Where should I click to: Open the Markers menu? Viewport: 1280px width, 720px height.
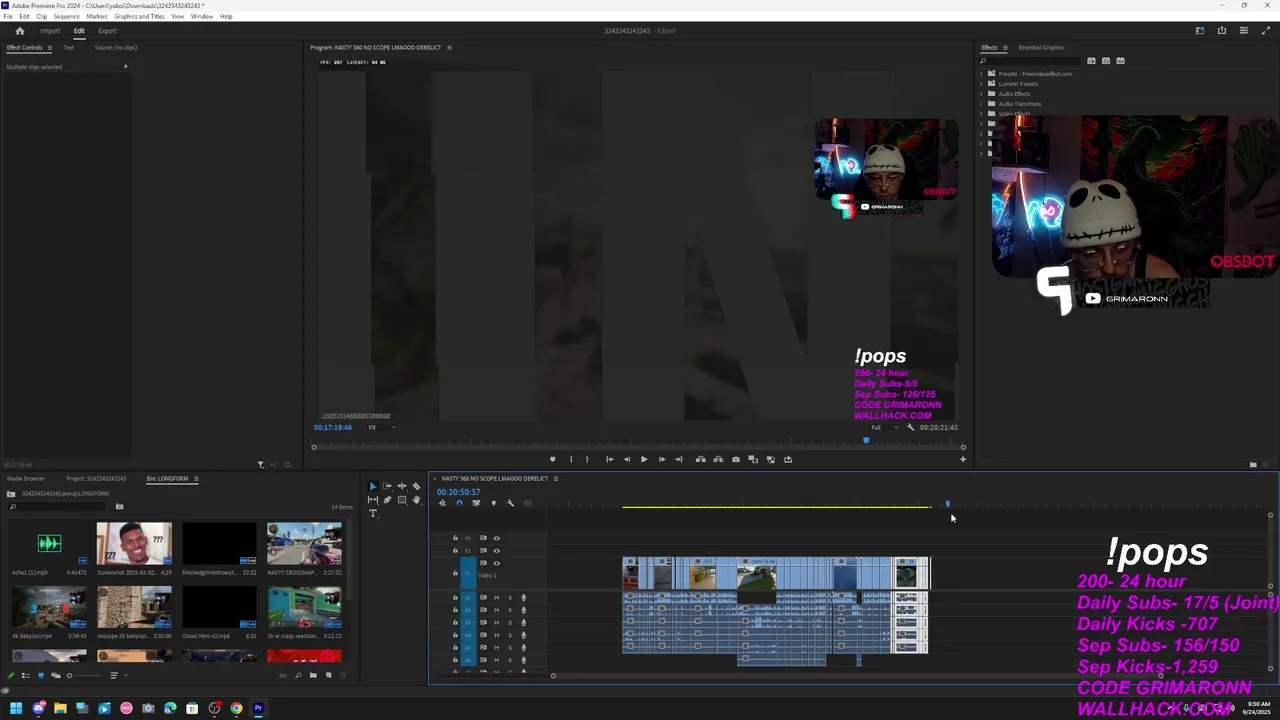(97, 16)
